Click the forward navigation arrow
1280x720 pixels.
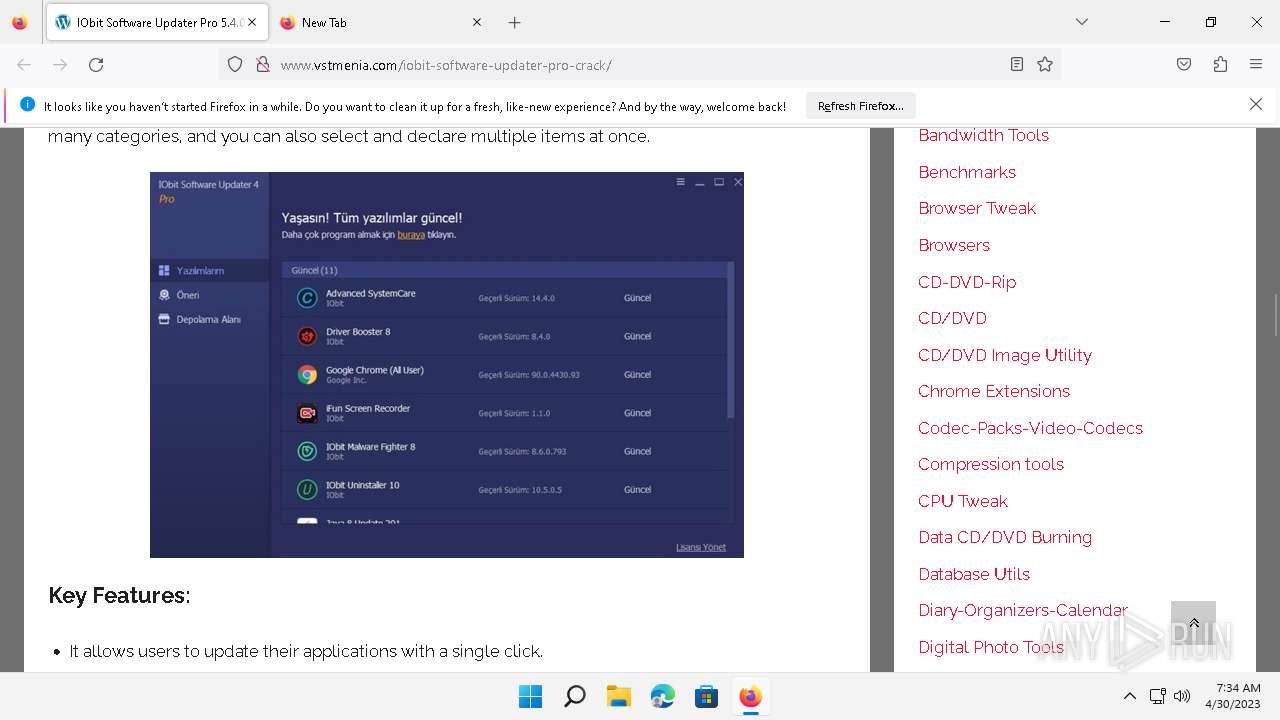60,65
